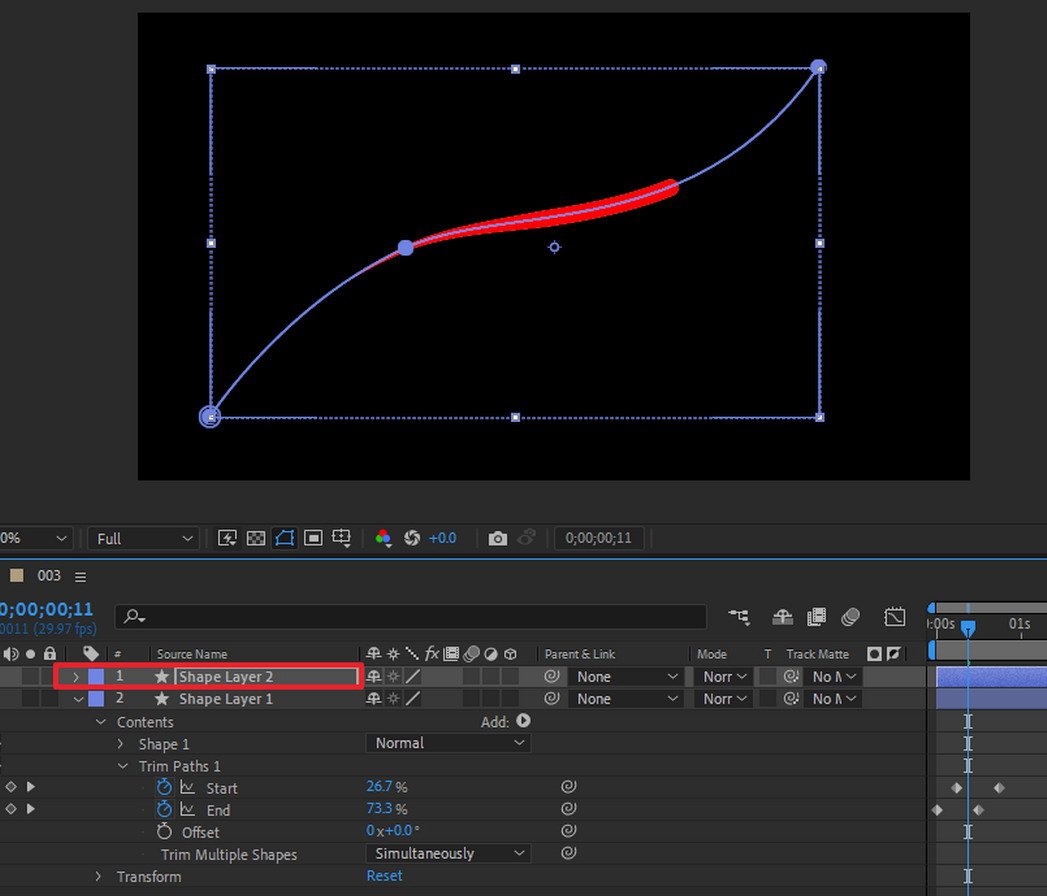Open the Graph Editor icon
The height and width of the screenshot is (896, 1047).
[x=894, y=616]
